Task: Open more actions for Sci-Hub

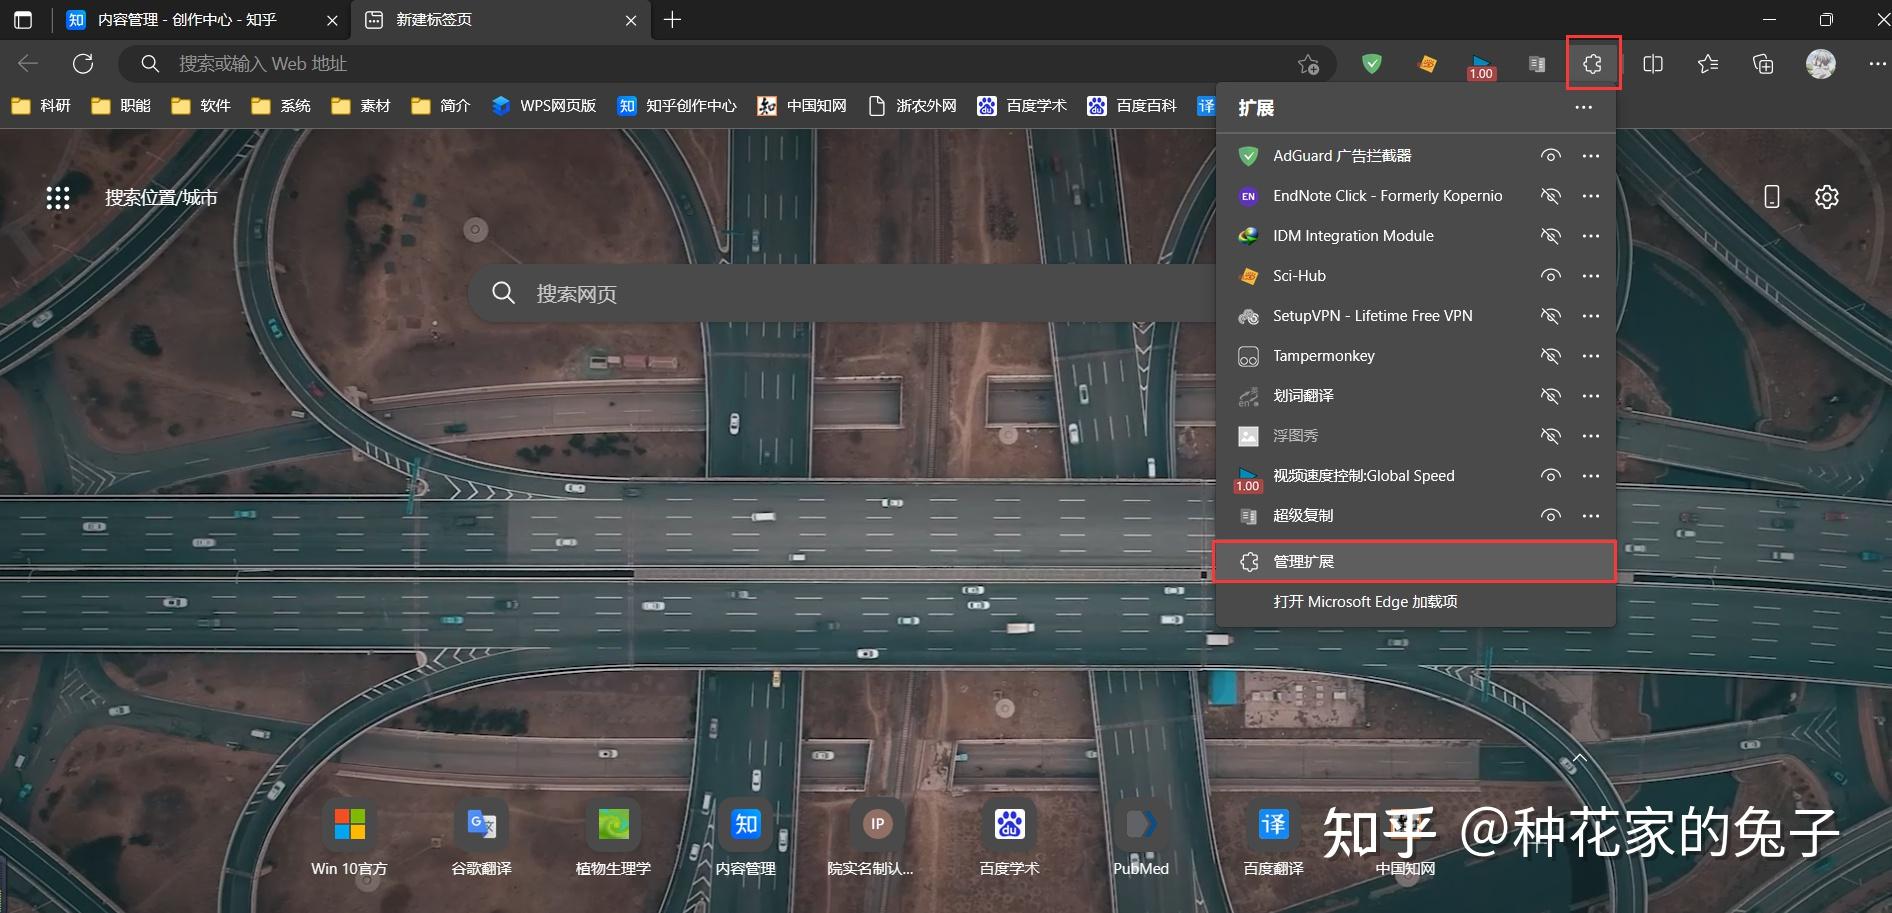Action: (x=1591, y=276)
